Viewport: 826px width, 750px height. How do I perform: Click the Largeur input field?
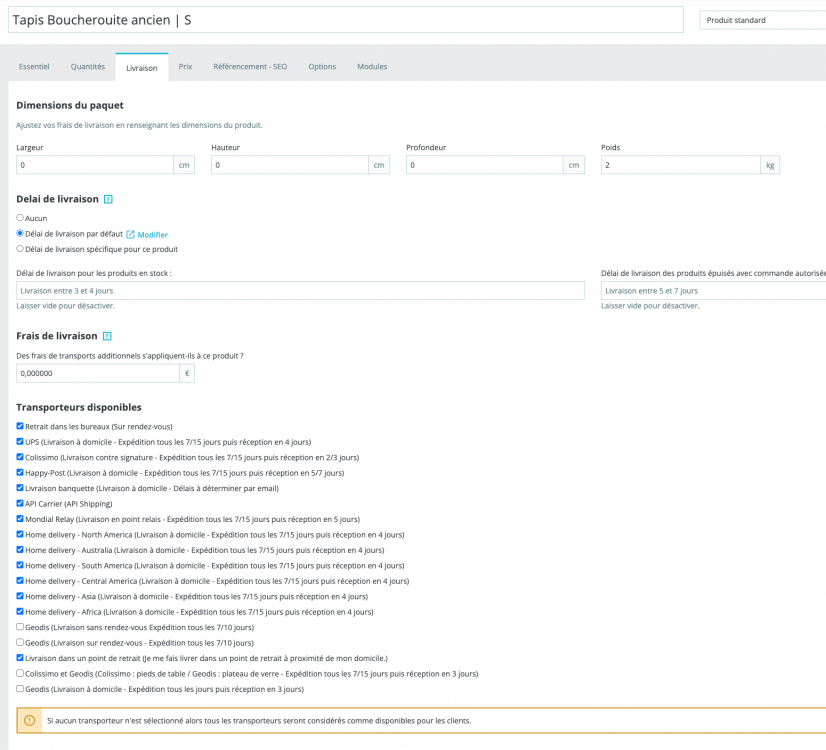tap(95, 165)
